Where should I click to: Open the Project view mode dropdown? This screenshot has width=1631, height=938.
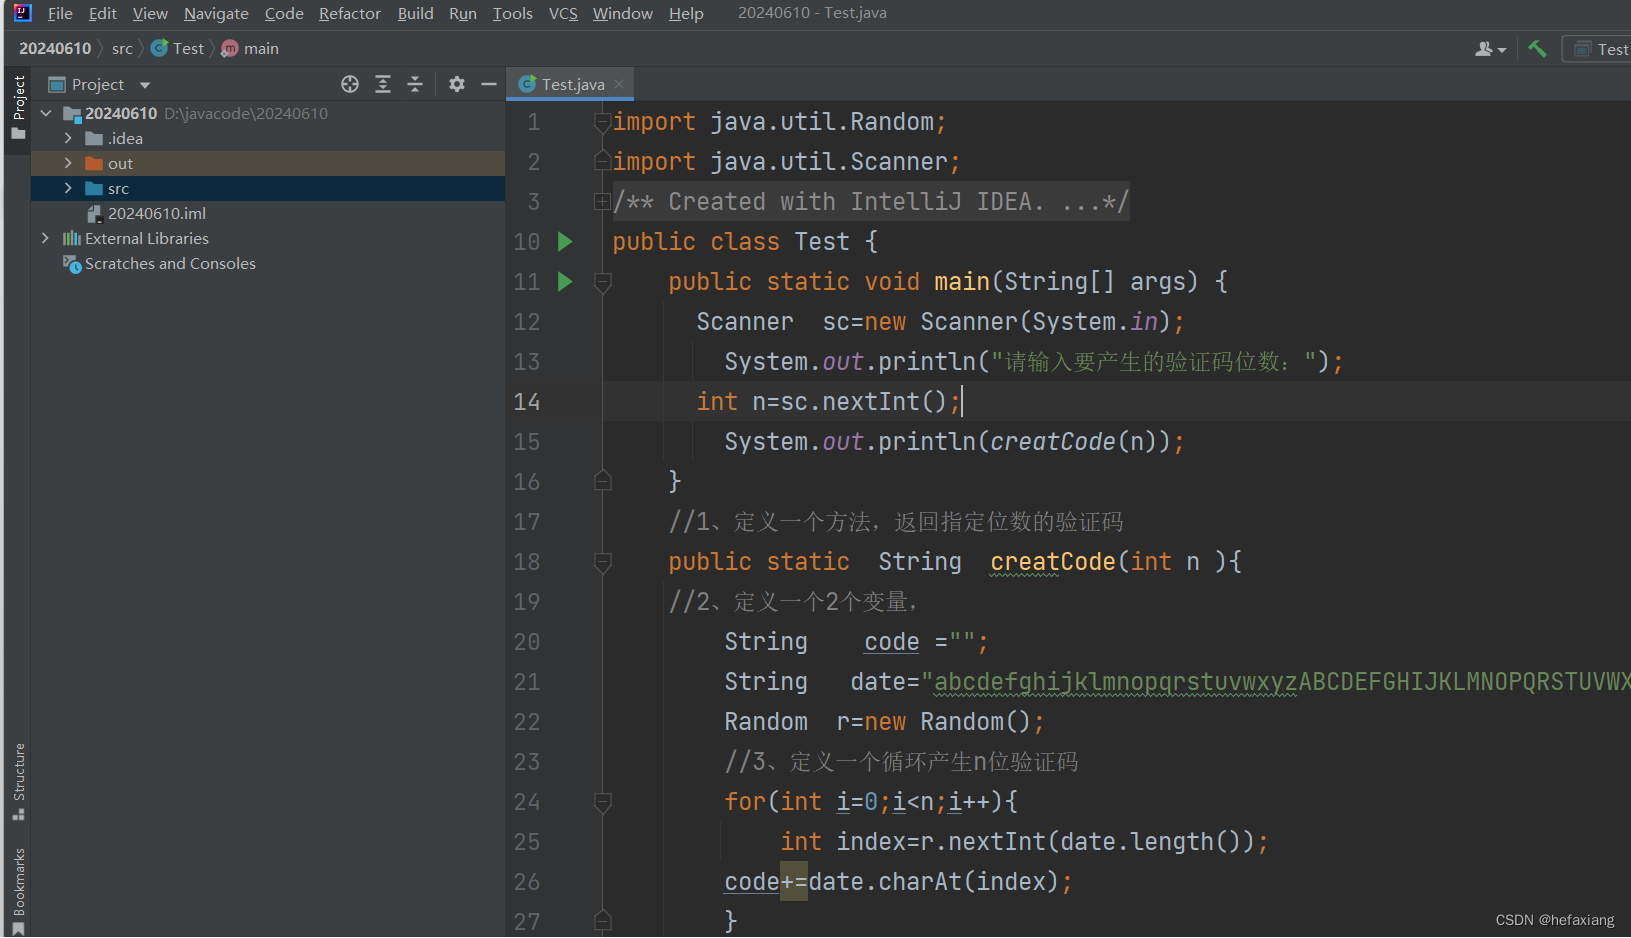[x=143, y=84]
